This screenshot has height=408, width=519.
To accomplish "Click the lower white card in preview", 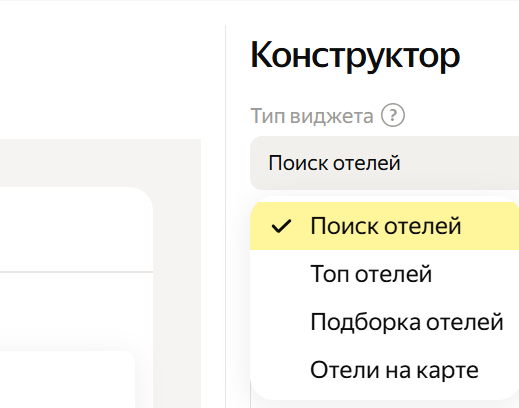I will (x=67, y=380).
